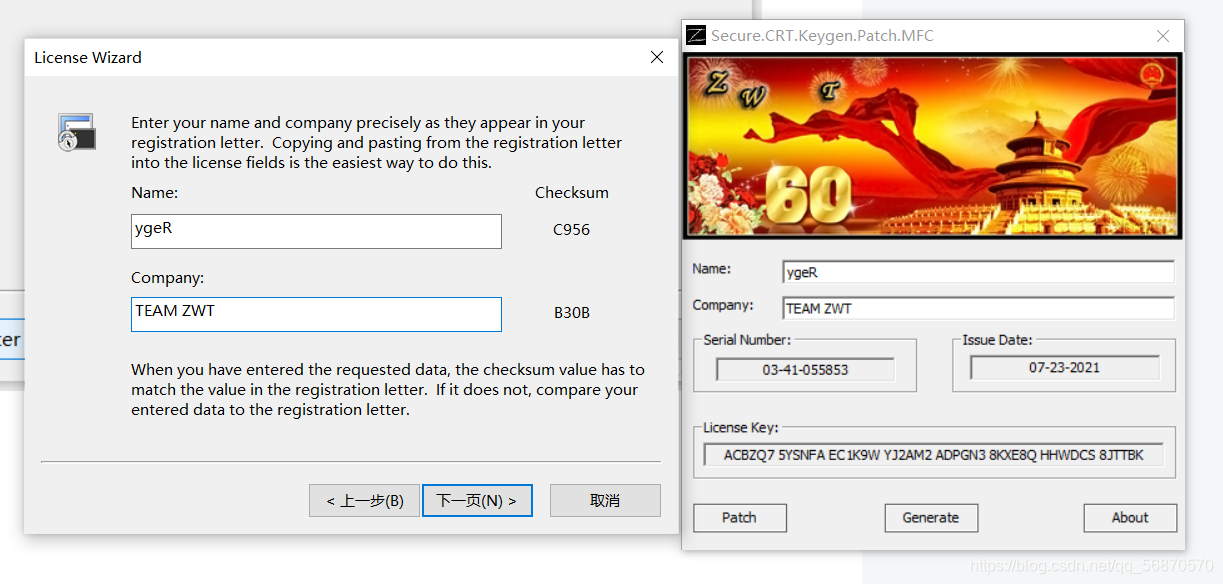Click the keygen Name input field

click(x=978, y=272)
